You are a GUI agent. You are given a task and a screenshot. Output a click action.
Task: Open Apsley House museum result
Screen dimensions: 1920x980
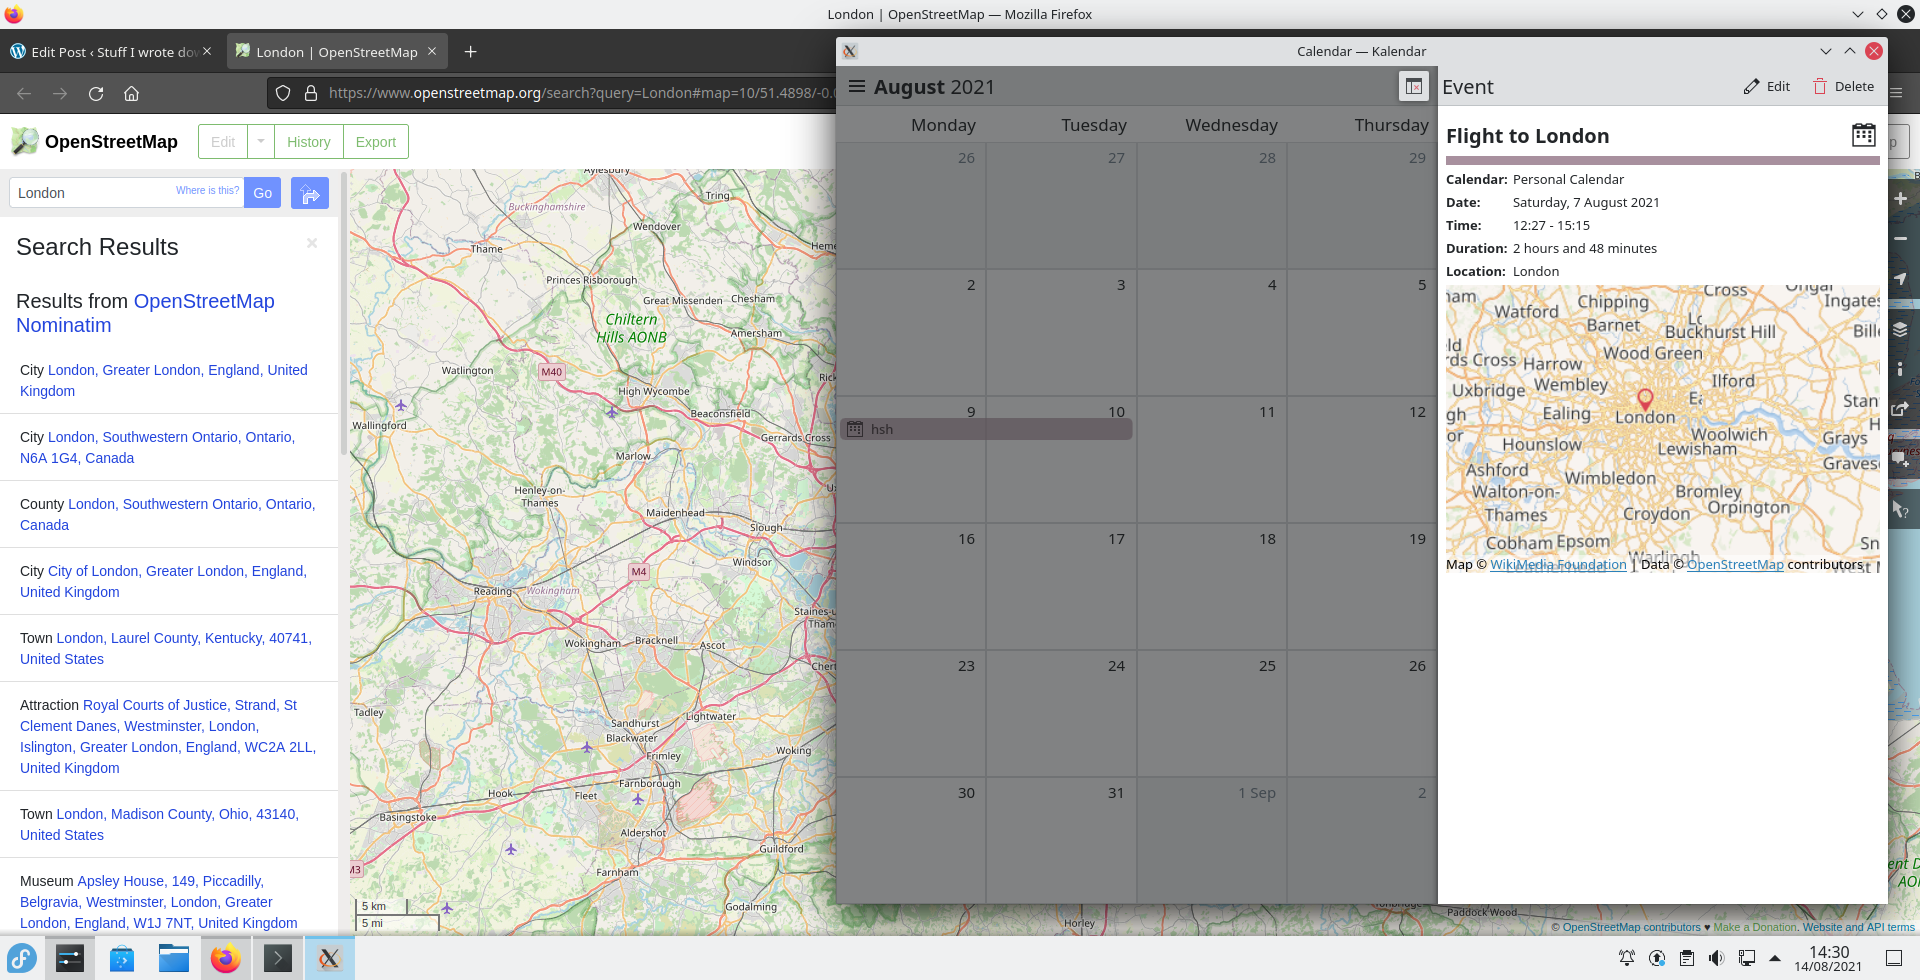(159, 902)
